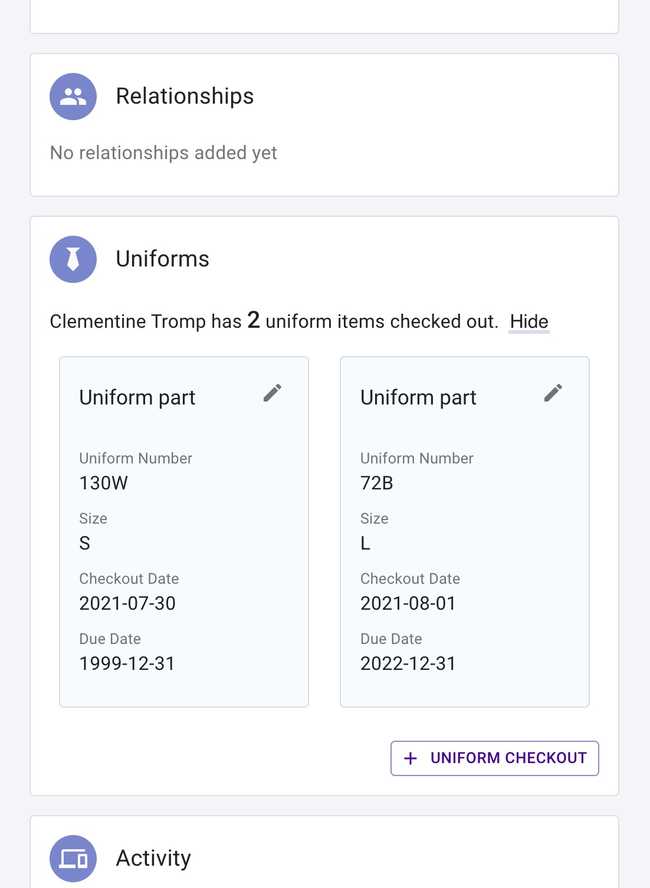This screenshot has width=650, height=888.
Task: Click the size L value
Action: [365, 543]
